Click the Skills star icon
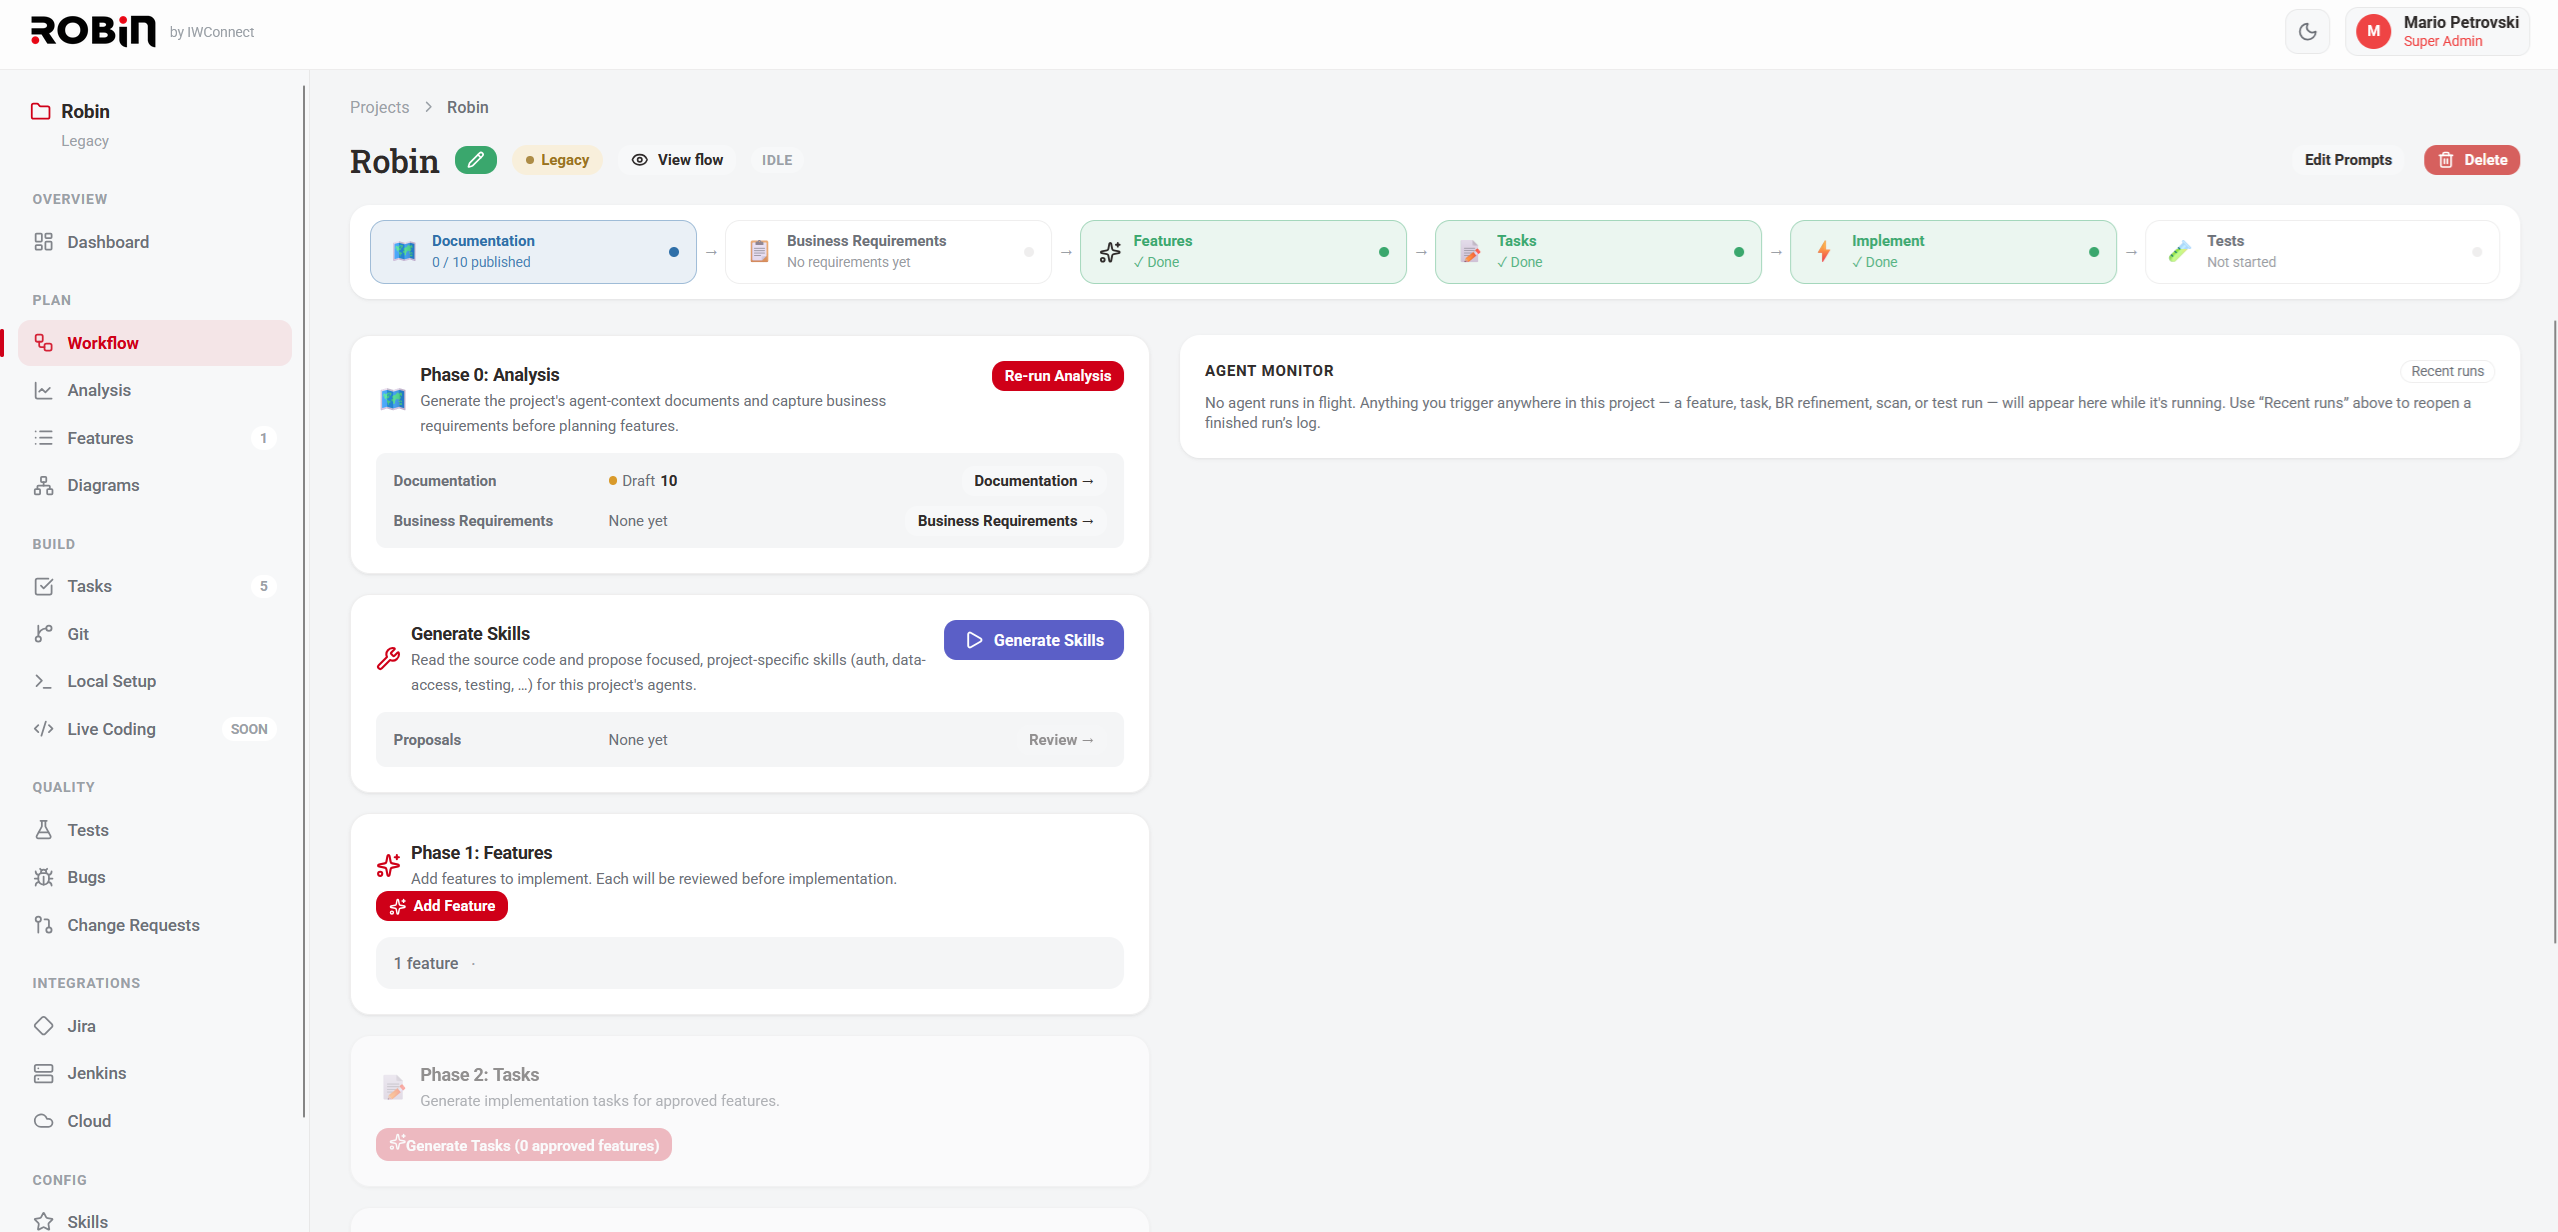This screenshot has height=1232, width=2558. [43, 1222]
